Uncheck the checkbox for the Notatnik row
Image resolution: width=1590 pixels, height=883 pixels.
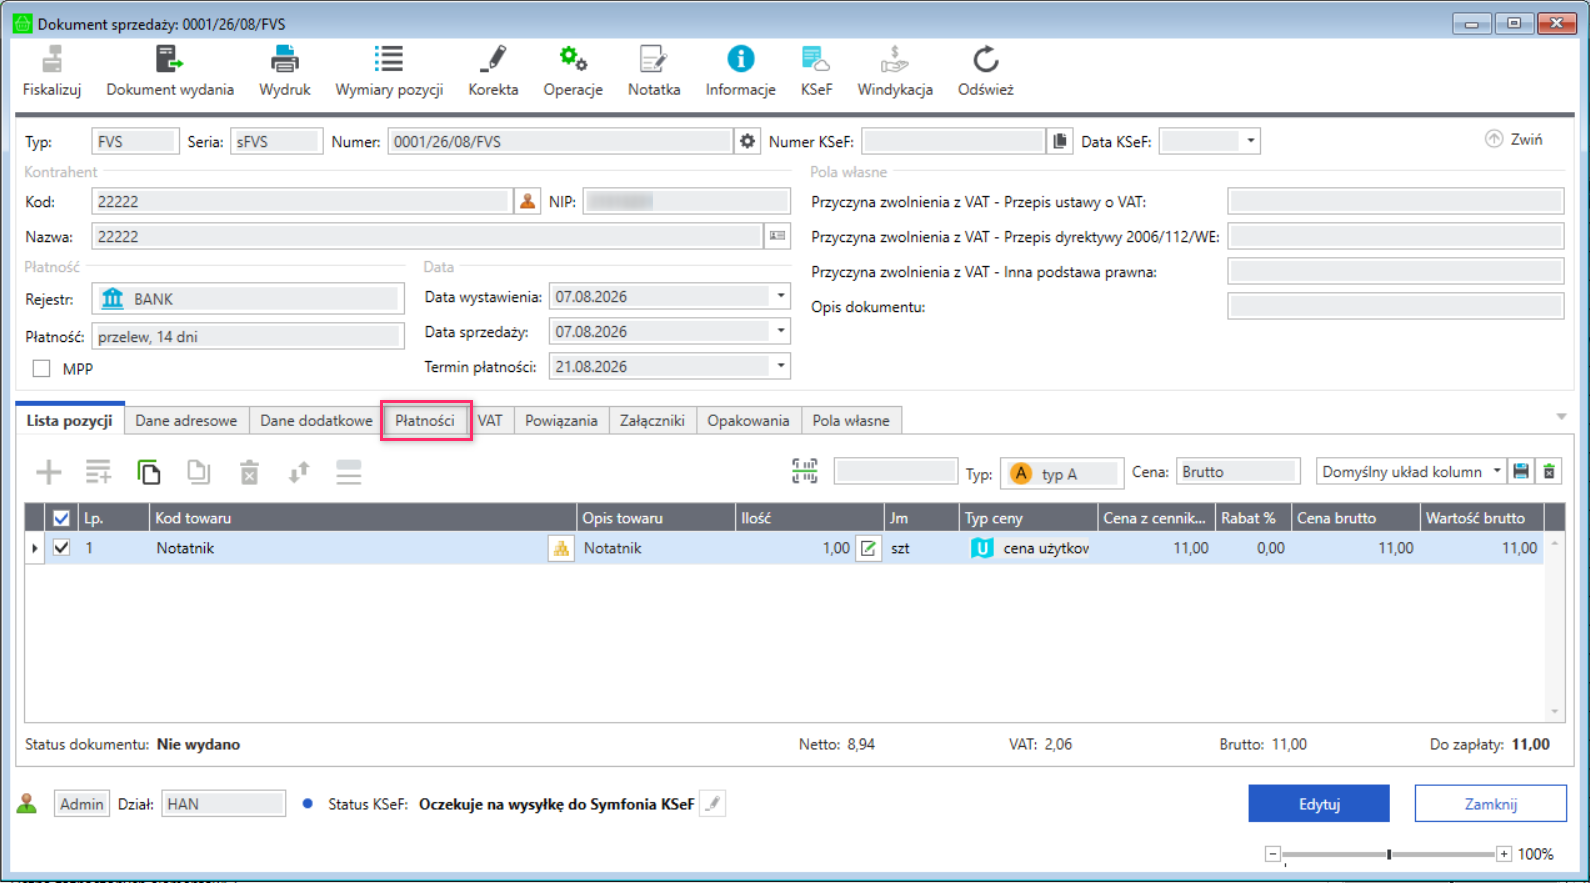pos(61,548)
